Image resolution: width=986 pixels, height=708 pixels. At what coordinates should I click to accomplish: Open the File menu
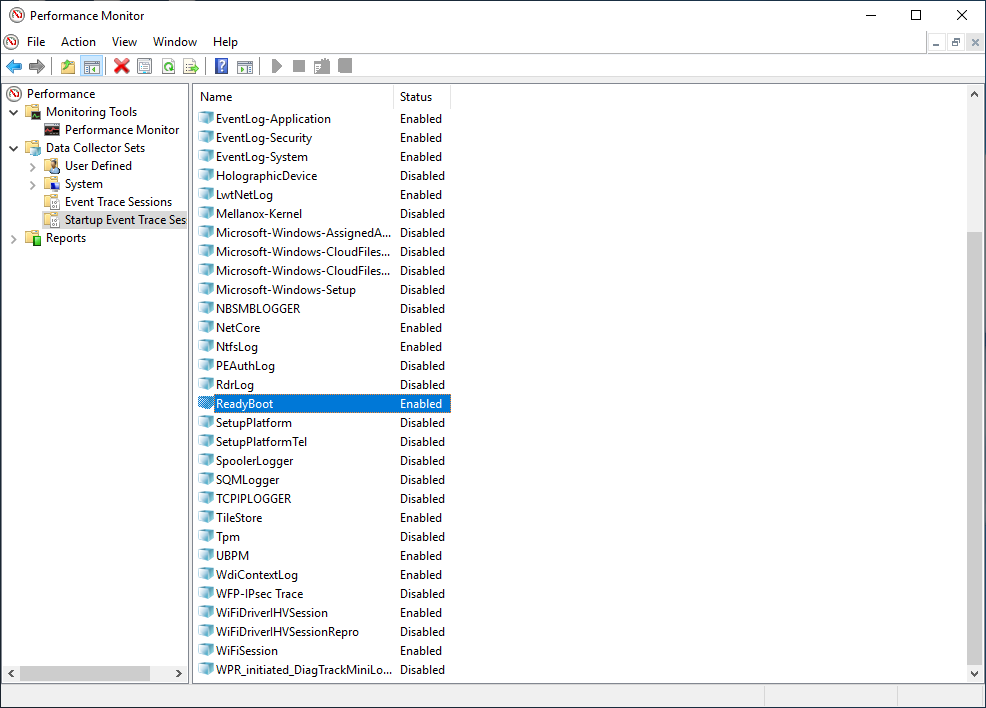point(36,41)
